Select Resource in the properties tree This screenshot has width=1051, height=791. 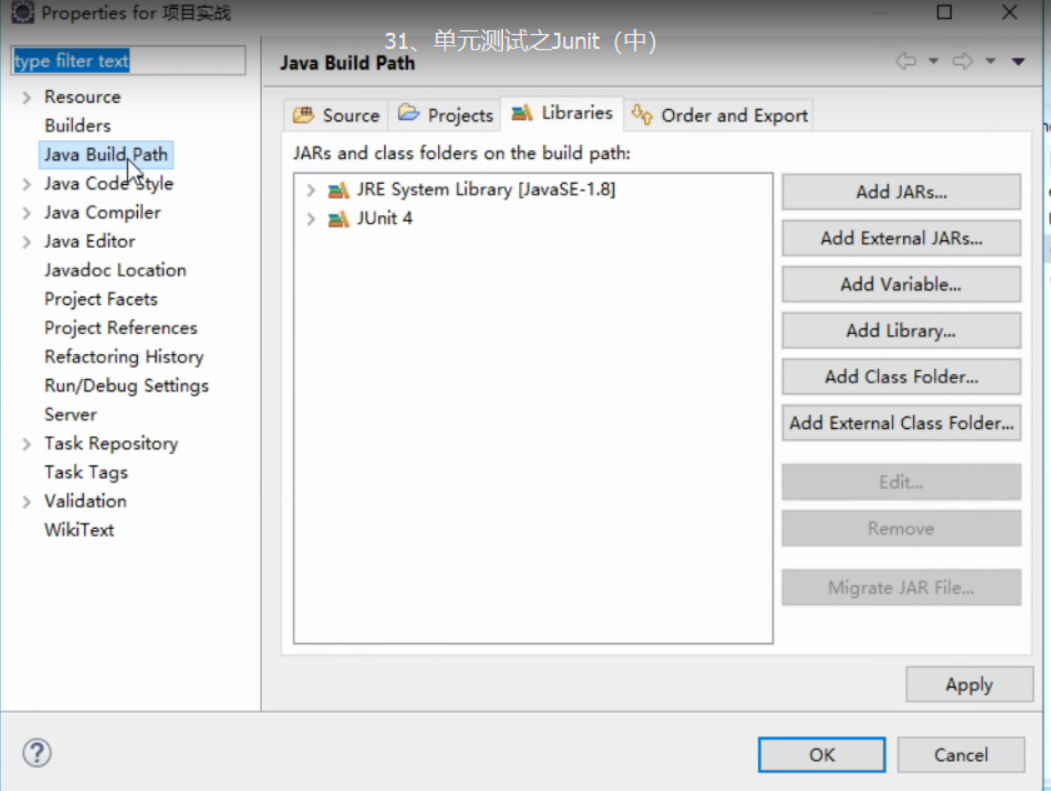82,97
